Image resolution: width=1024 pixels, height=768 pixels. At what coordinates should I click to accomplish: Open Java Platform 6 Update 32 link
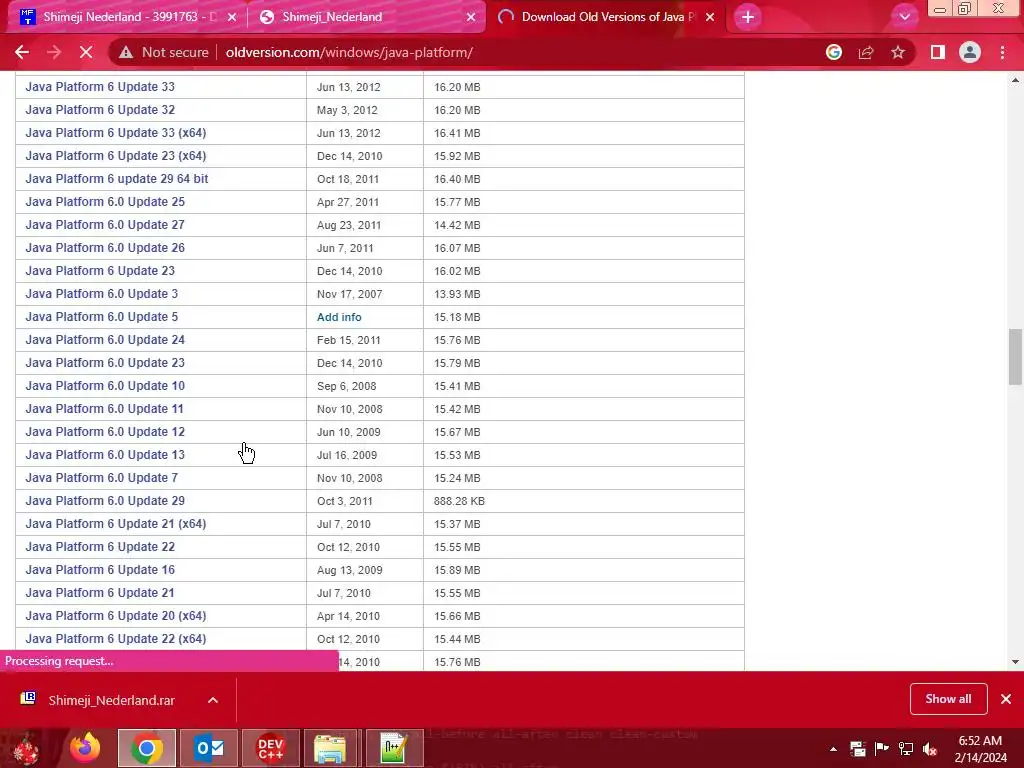[100, 110]
